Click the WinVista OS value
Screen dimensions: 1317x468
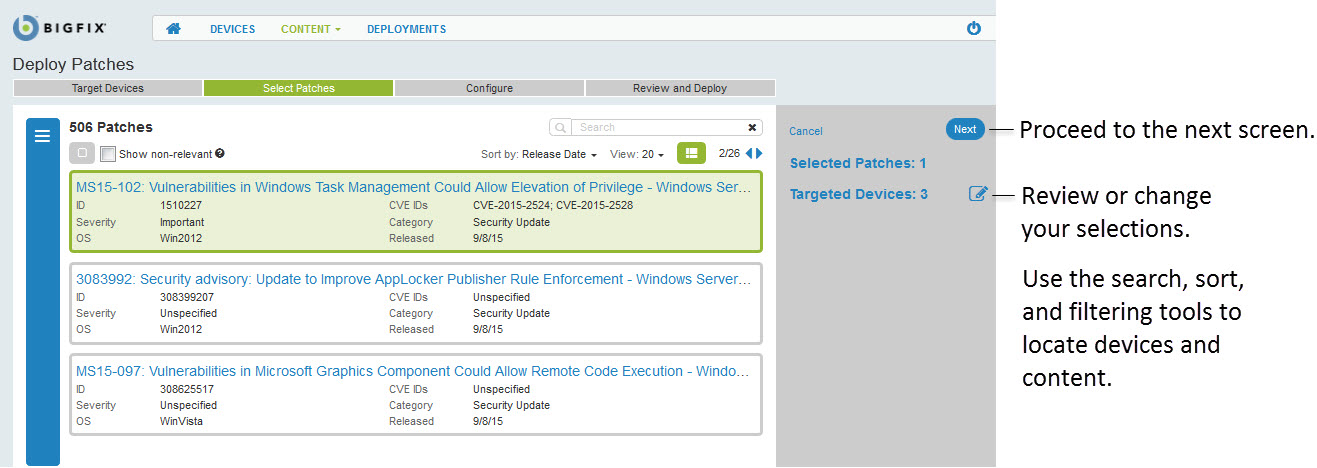click(181, 422)
